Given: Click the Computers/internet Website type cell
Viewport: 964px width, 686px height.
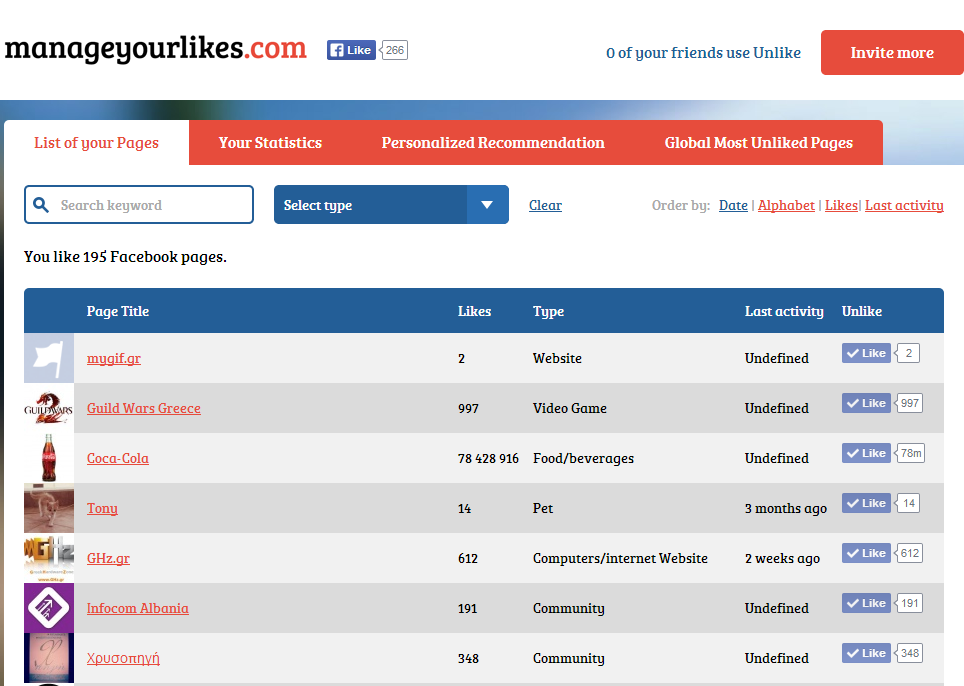Looking at the screenshot, I should tap(620, 558).
